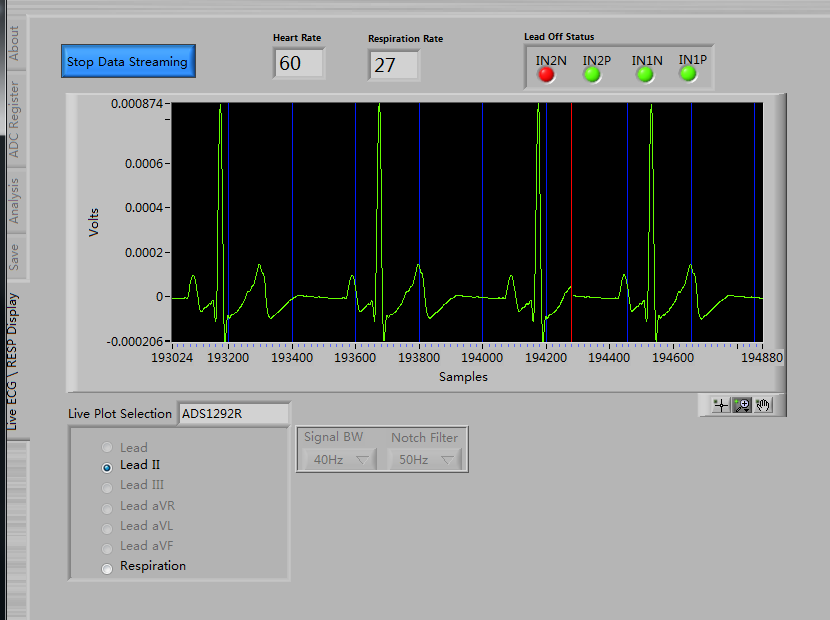The height and width of the screenshot is (620, 830).
Task: Open the Signal BW 40Hz dropdown
Action: coord(340,460)
